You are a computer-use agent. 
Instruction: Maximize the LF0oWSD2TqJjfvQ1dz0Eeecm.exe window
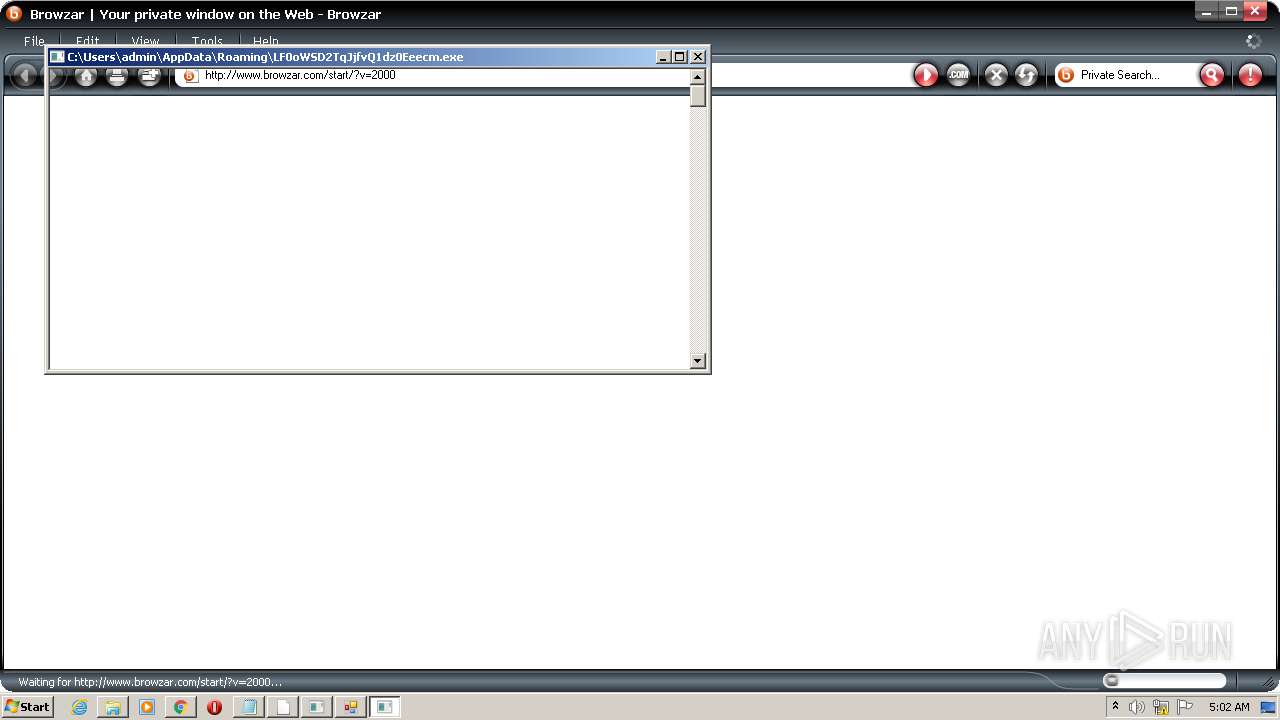(x=680, y=57)
